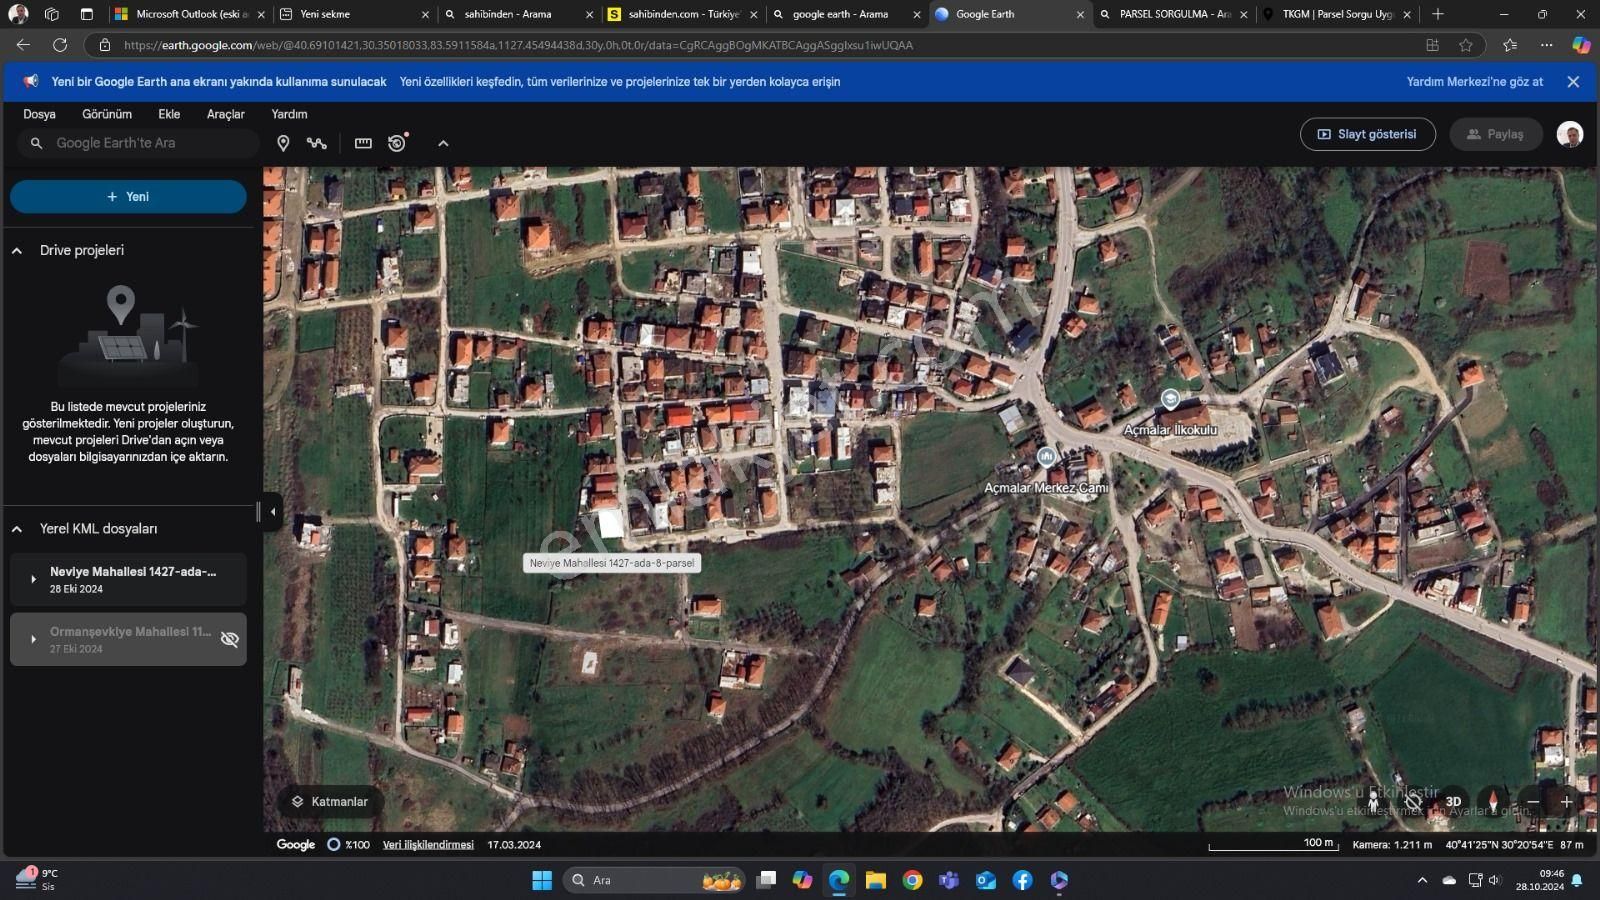Start the Slayt gösterisi presentation

(1367, 134)
